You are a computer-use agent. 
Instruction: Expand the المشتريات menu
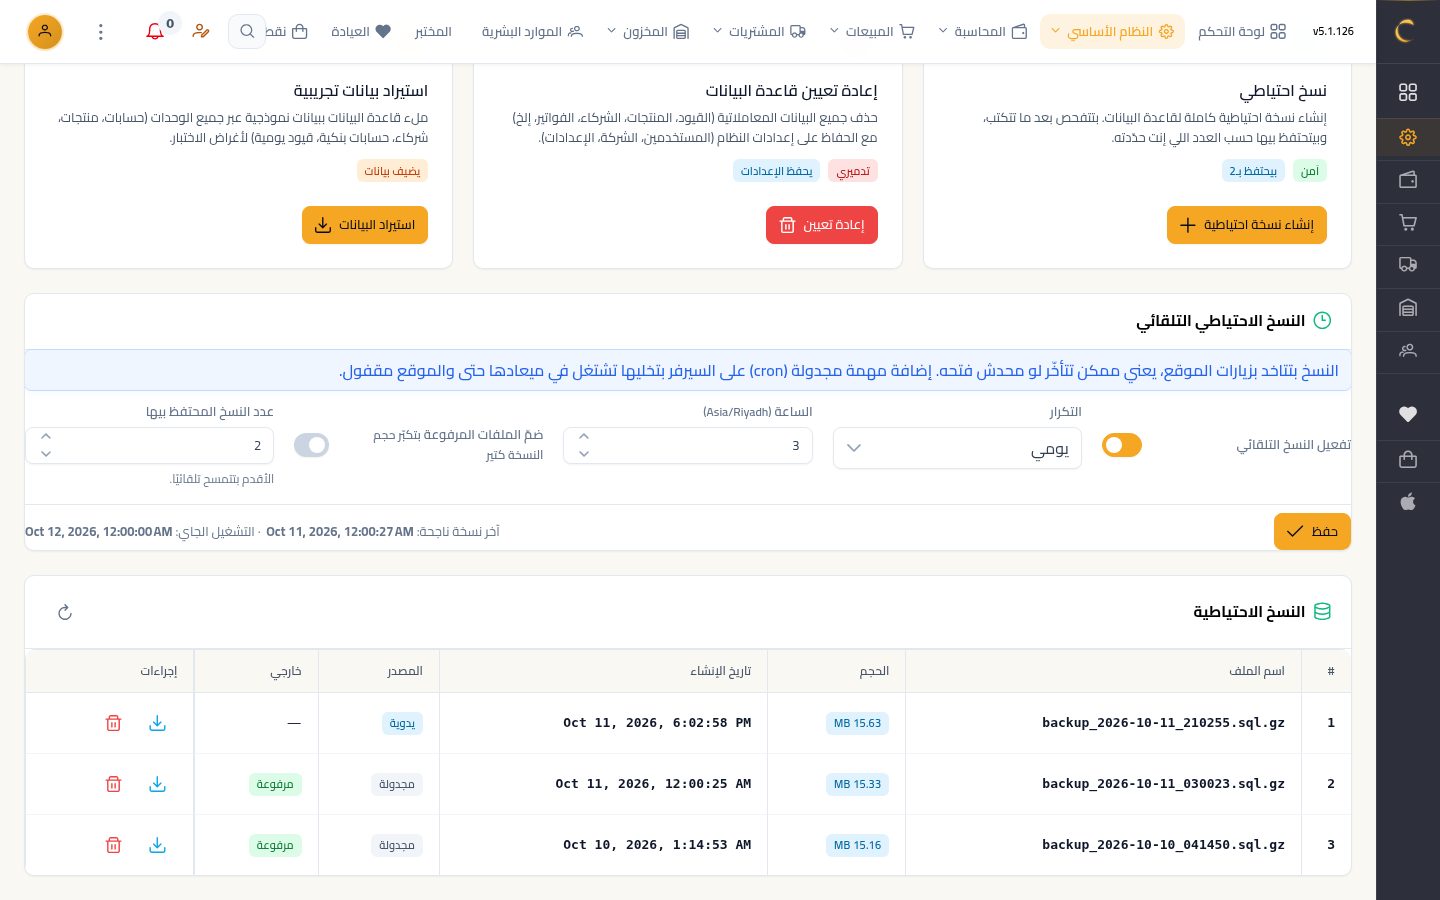(x=759, y=32)
